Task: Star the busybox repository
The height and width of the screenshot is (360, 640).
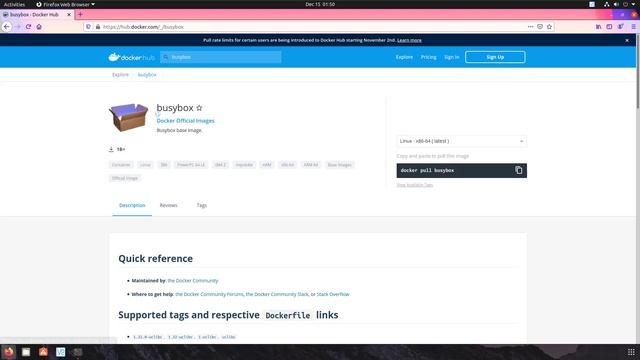Action: [199, 108]
